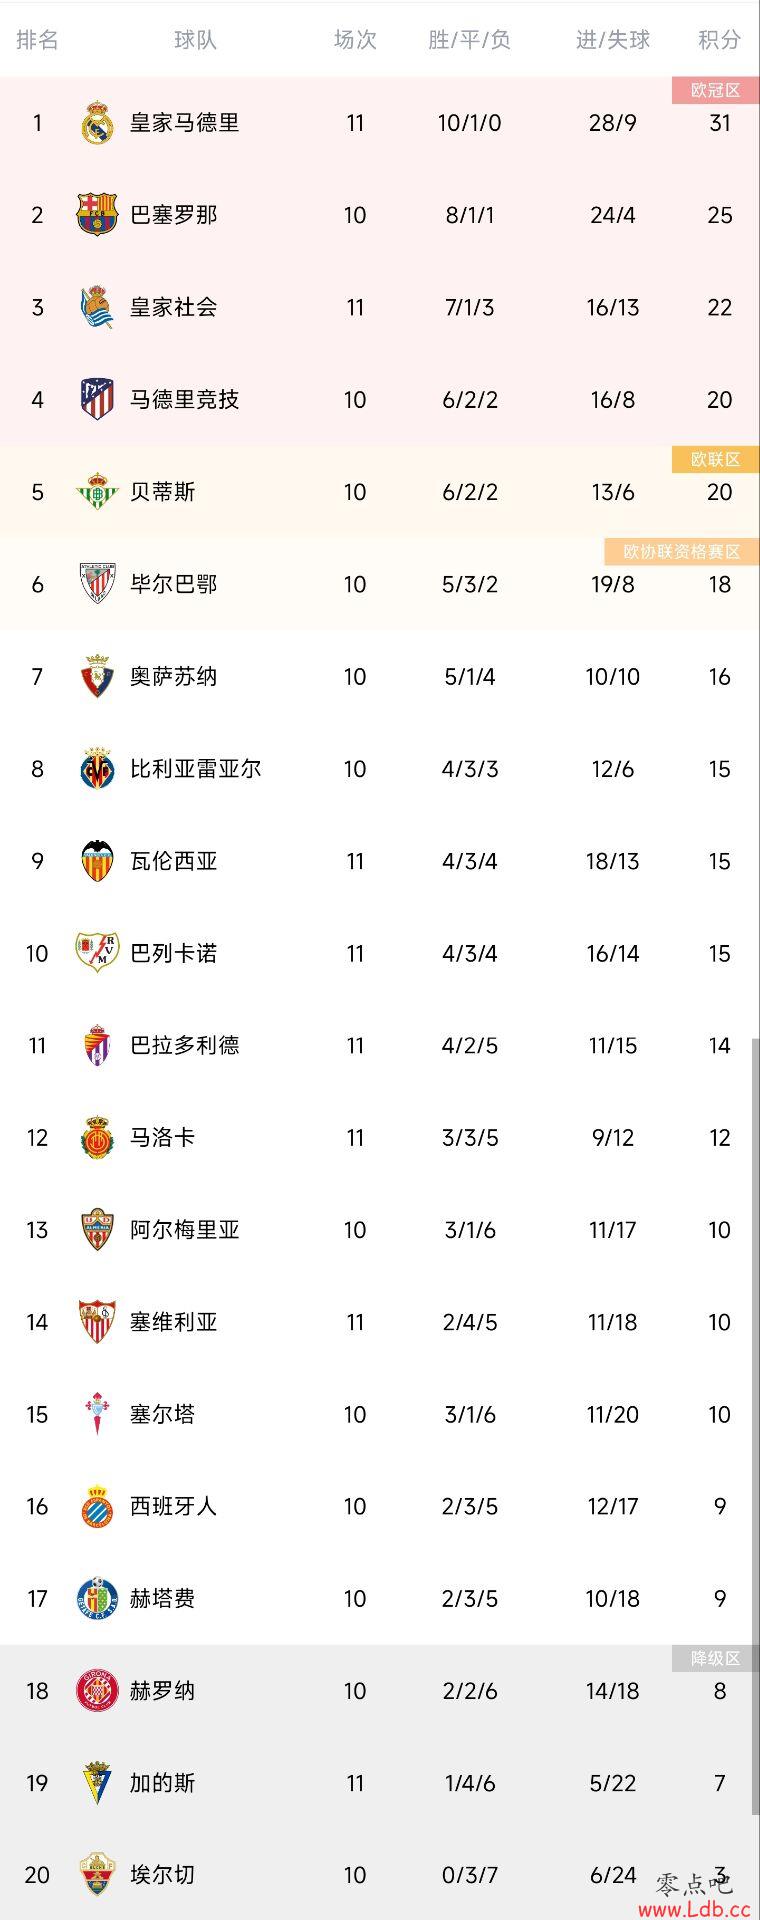This screenshot has width=760, height=1920.
Task: Open the Barcelona team crest
Action: pyautogui.click(x=97, y=215)
